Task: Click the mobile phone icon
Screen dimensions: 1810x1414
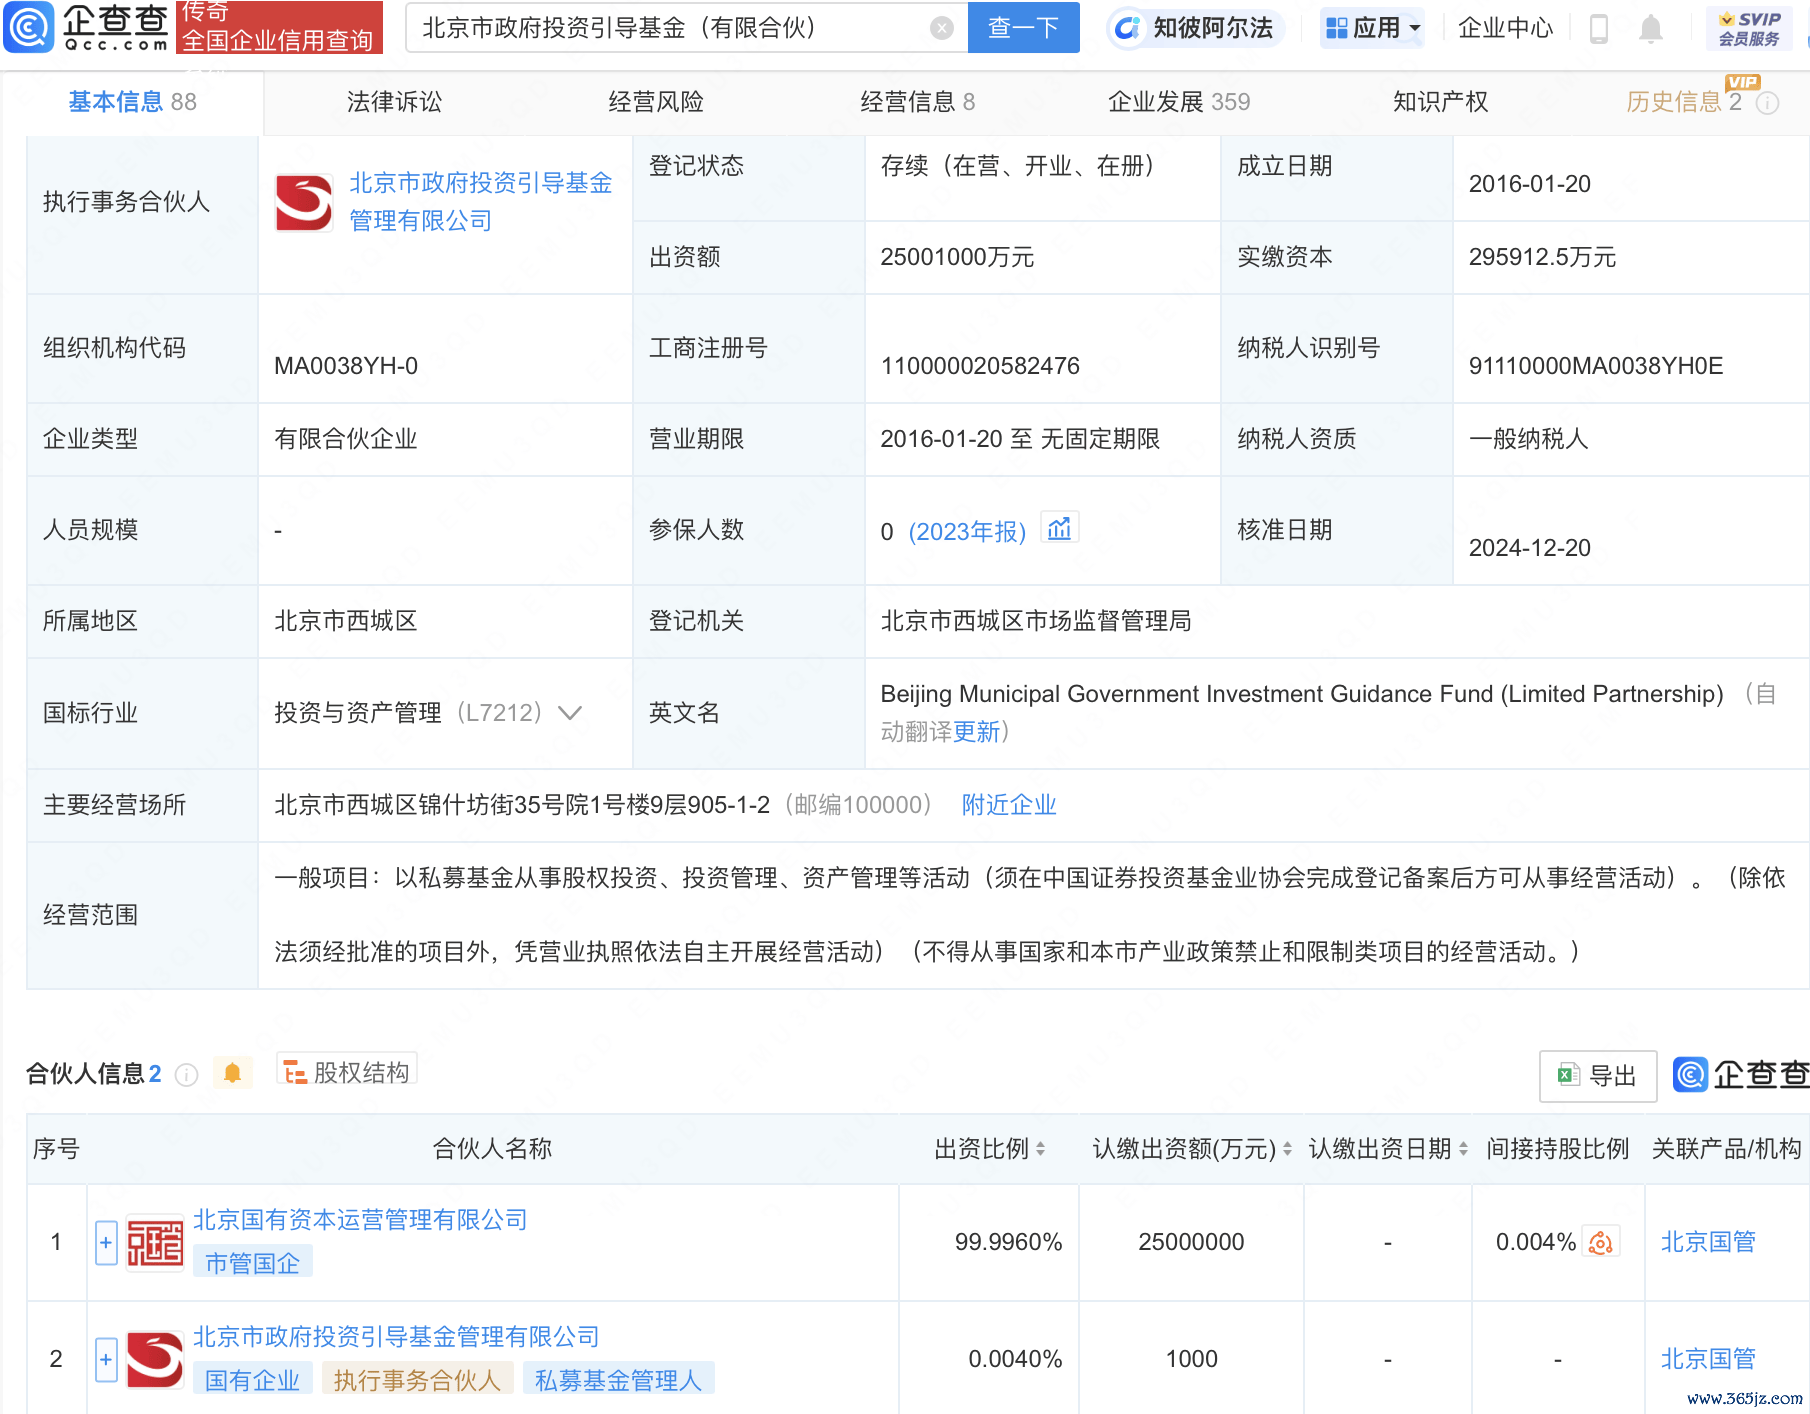Action: (x=1598, y=29)
